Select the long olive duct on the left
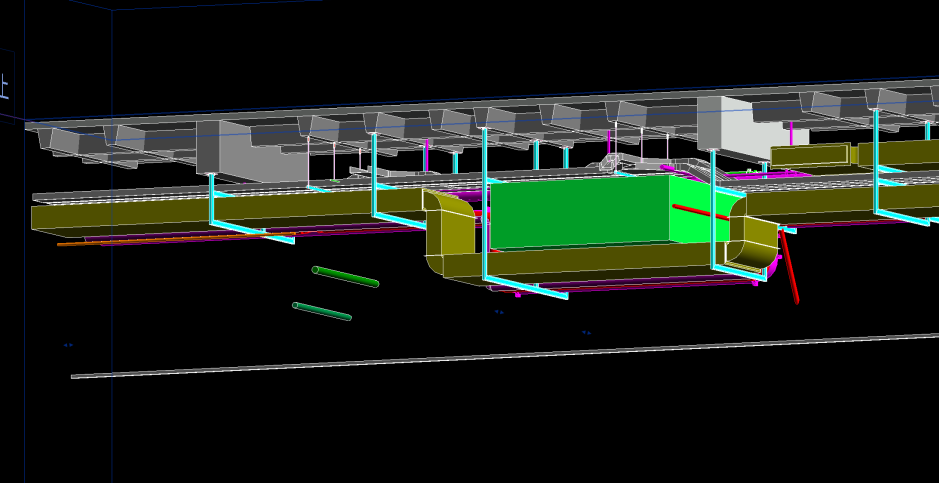Viewport: 939px width, 483px height. pos(228,211)
